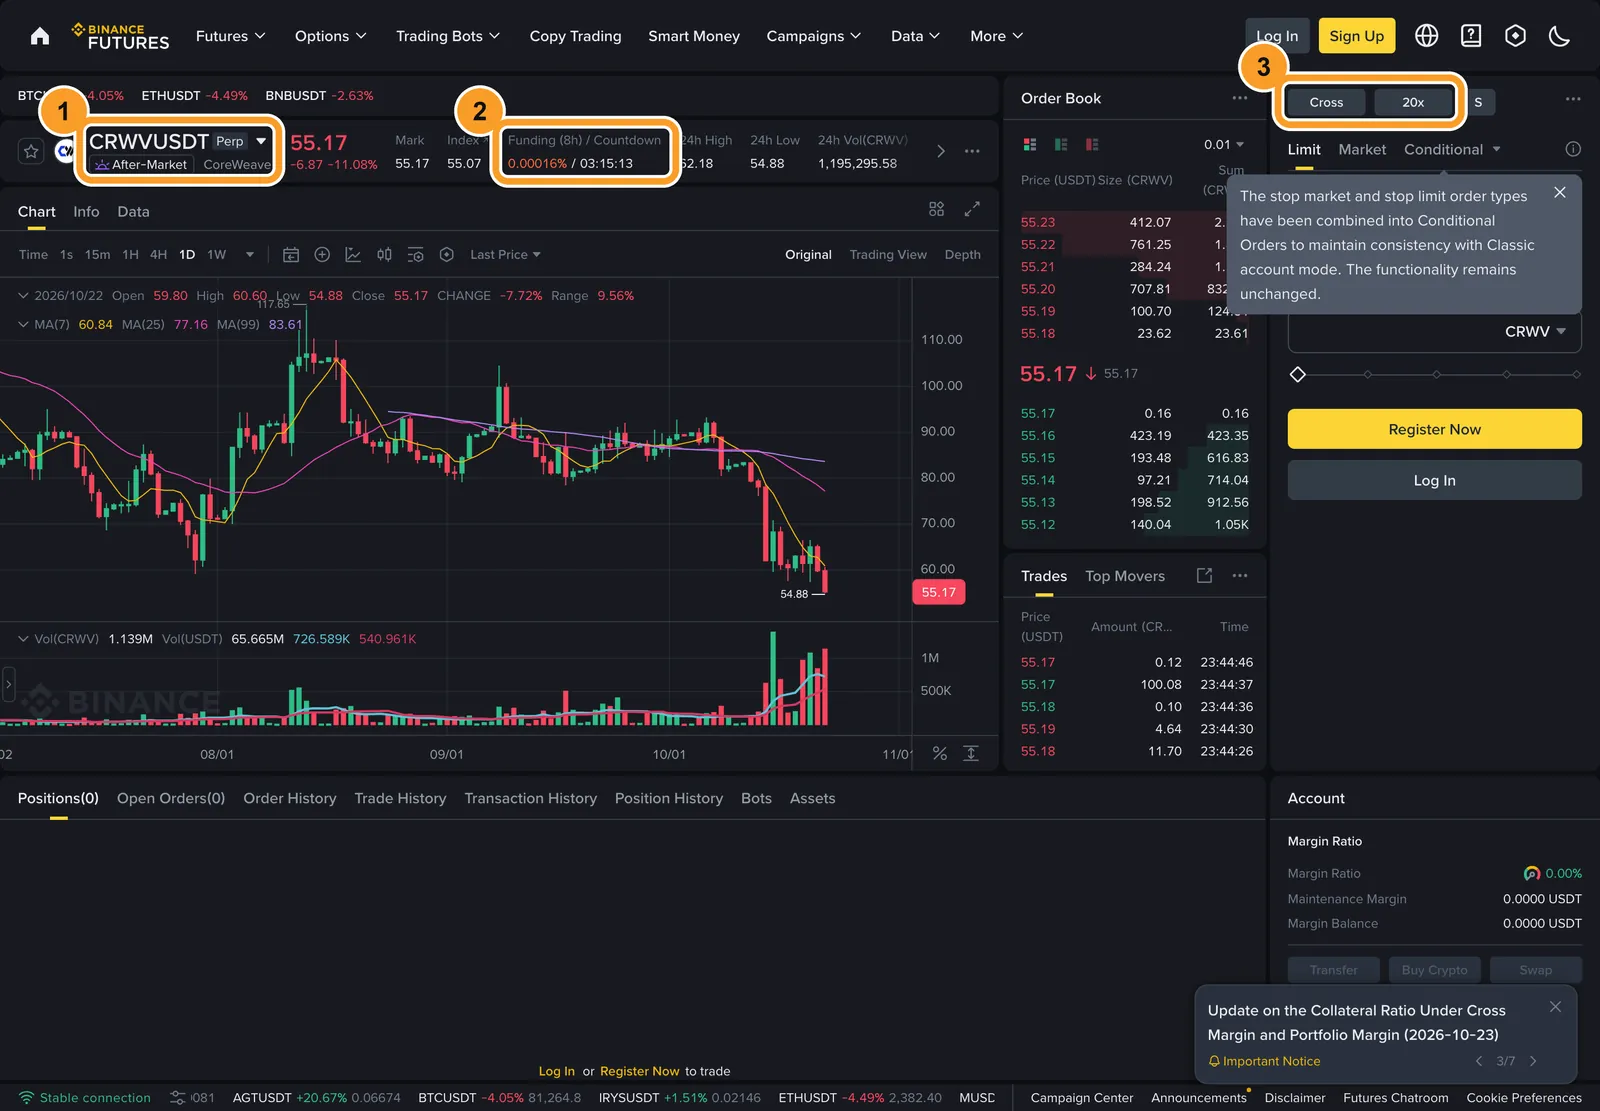The width and height of the screenshot is (1600, 1111).
Task: Click the yellow Sign Up button
Action: click(1356, 36)
